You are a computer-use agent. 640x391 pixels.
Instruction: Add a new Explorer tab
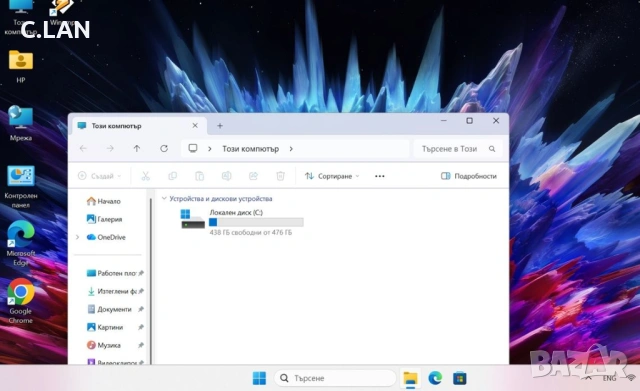pos(220,126)
